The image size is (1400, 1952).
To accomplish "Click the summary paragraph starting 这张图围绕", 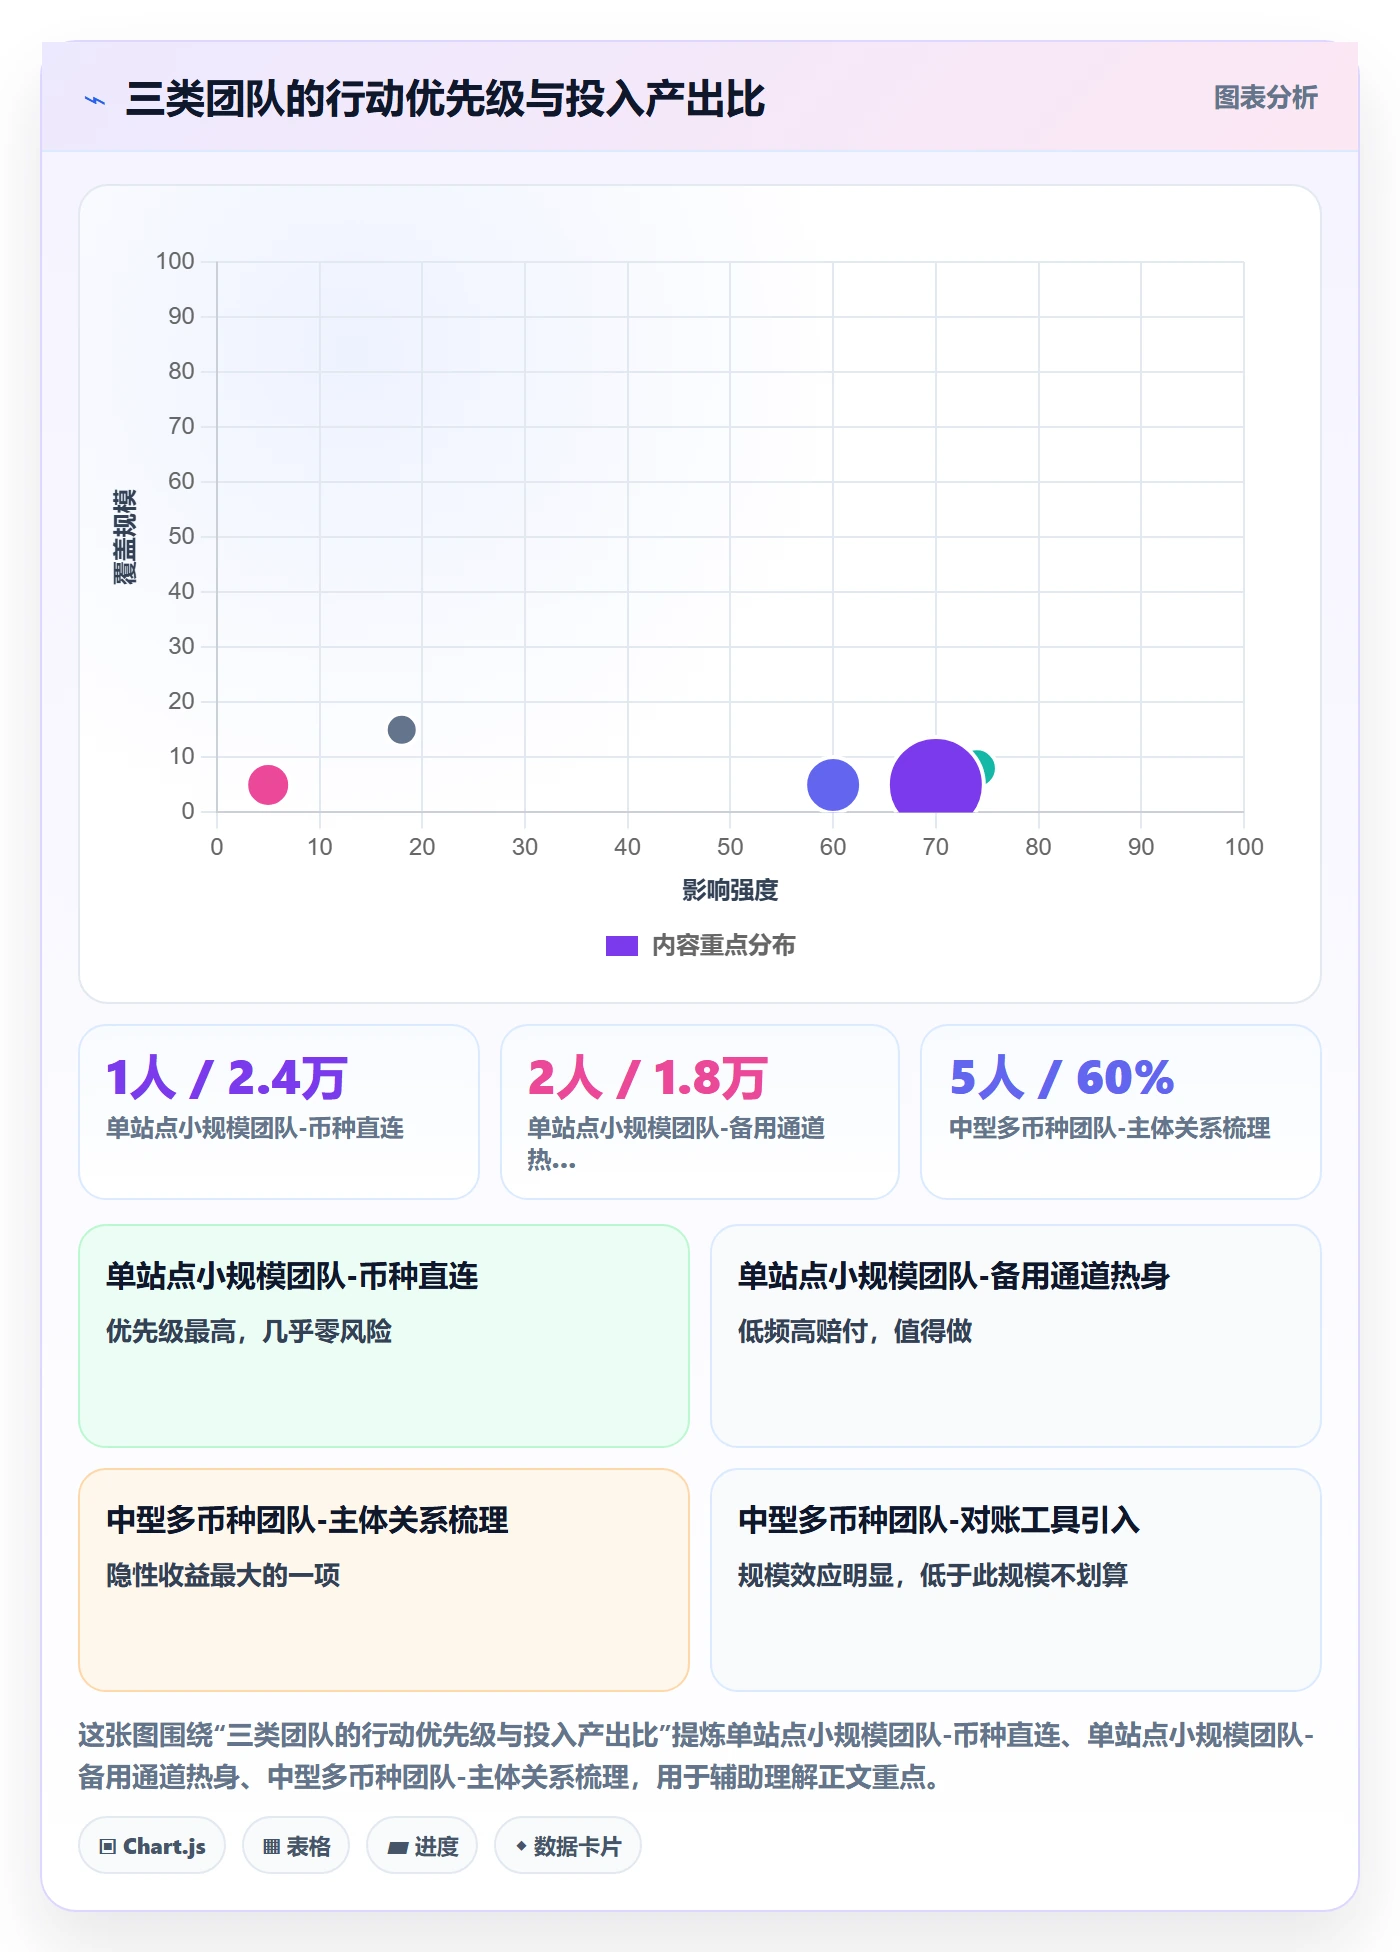I will click(x=696, y=1756).
